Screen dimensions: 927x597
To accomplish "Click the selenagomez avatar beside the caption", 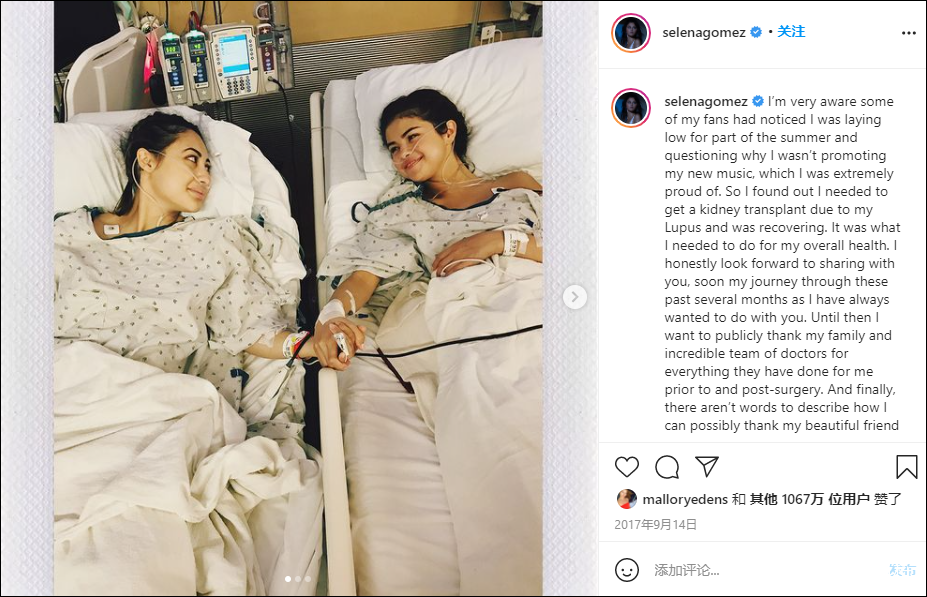I will [631, 108].
